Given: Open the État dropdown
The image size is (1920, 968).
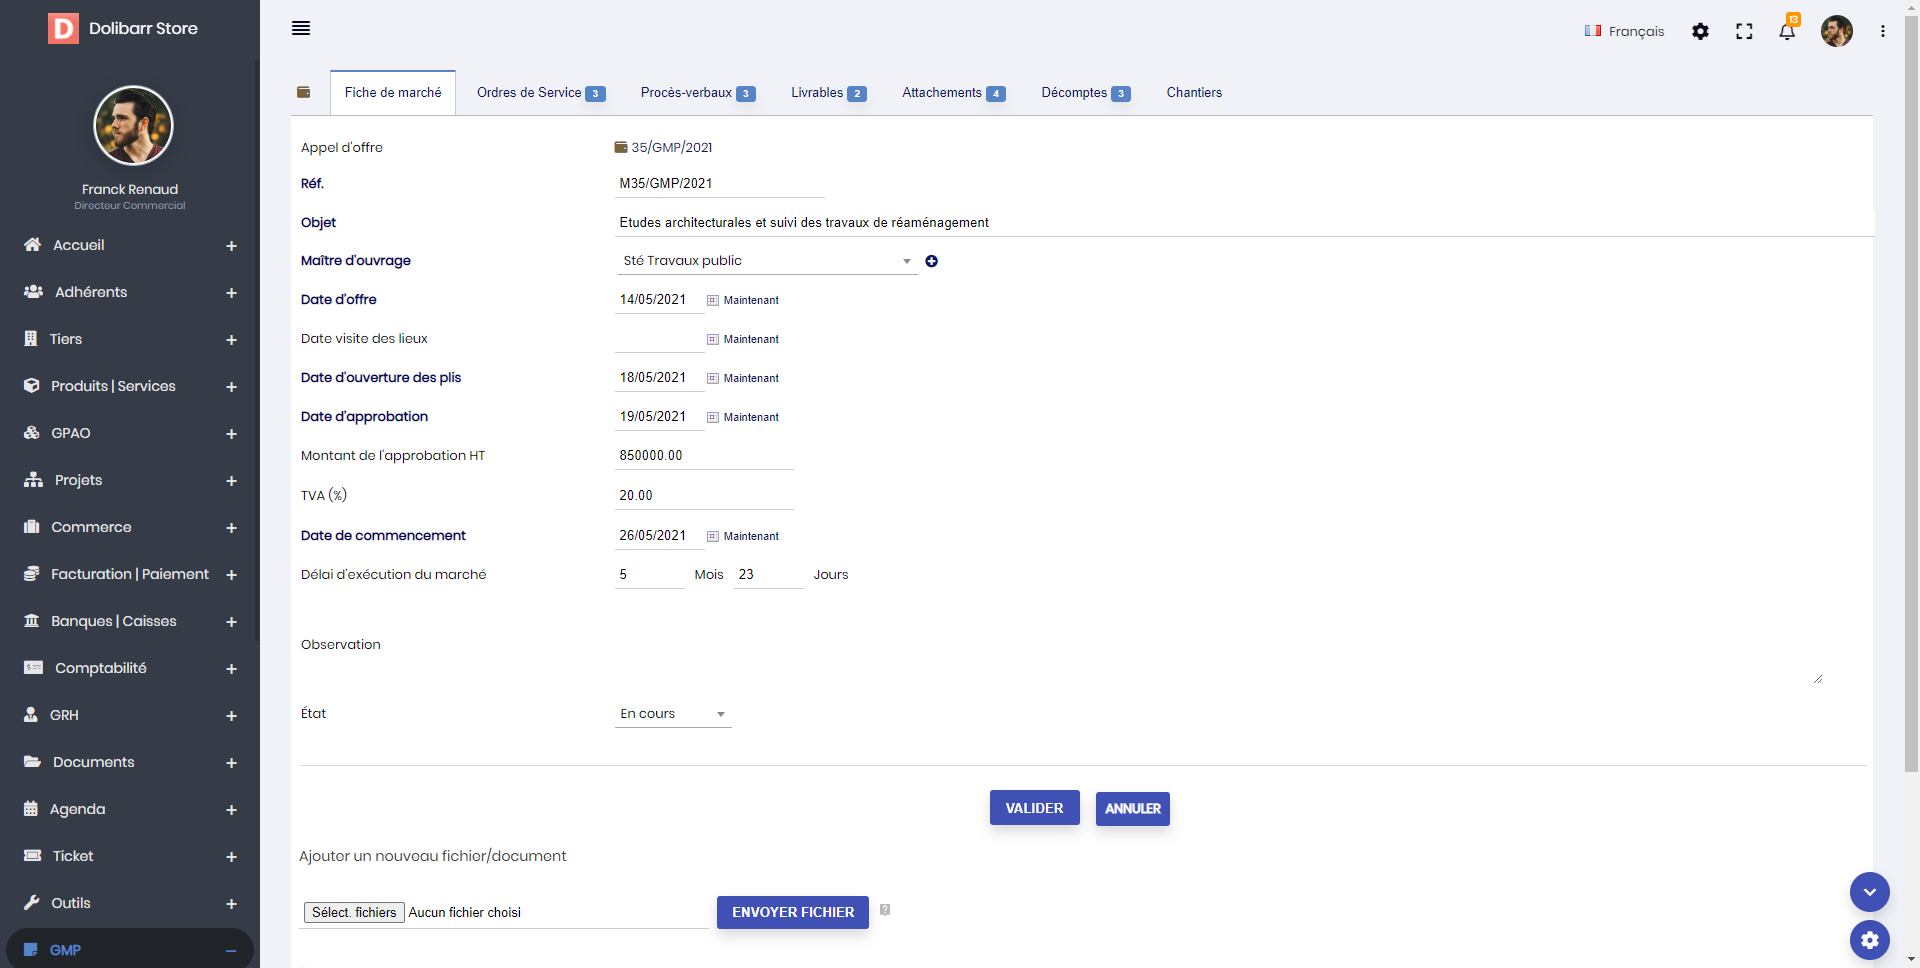Looking at the screenshot, I should point(673,714).
